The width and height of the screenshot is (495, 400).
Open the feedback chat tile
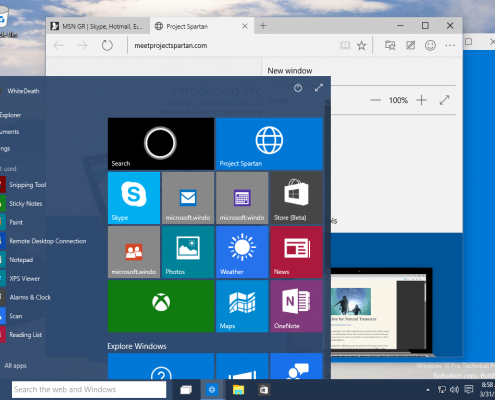pos(296,366)
